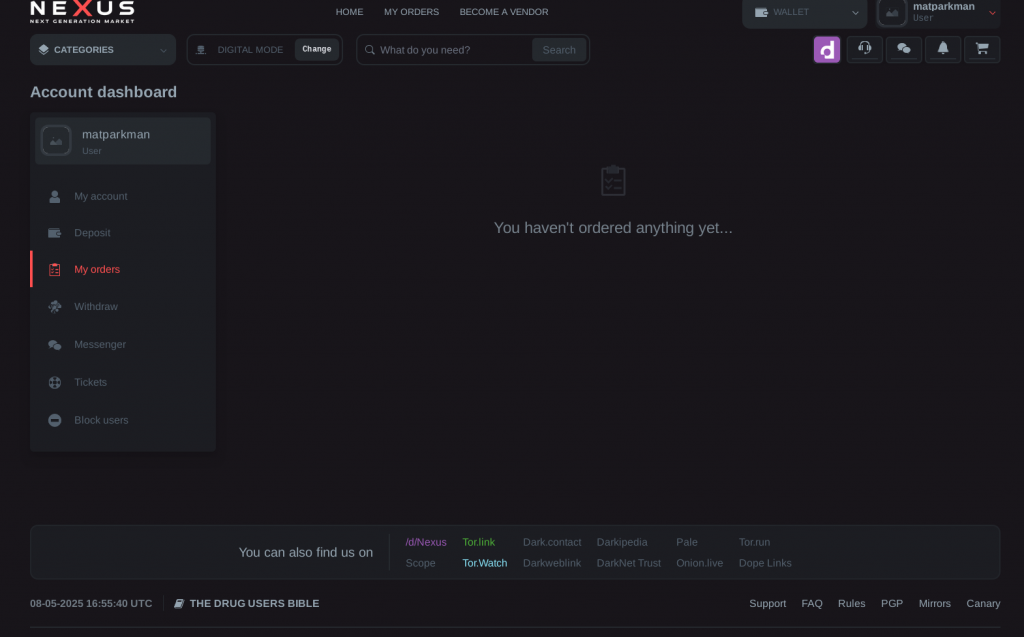
Task: Open the DarkNet Trust link
Action: pos(629,563)
